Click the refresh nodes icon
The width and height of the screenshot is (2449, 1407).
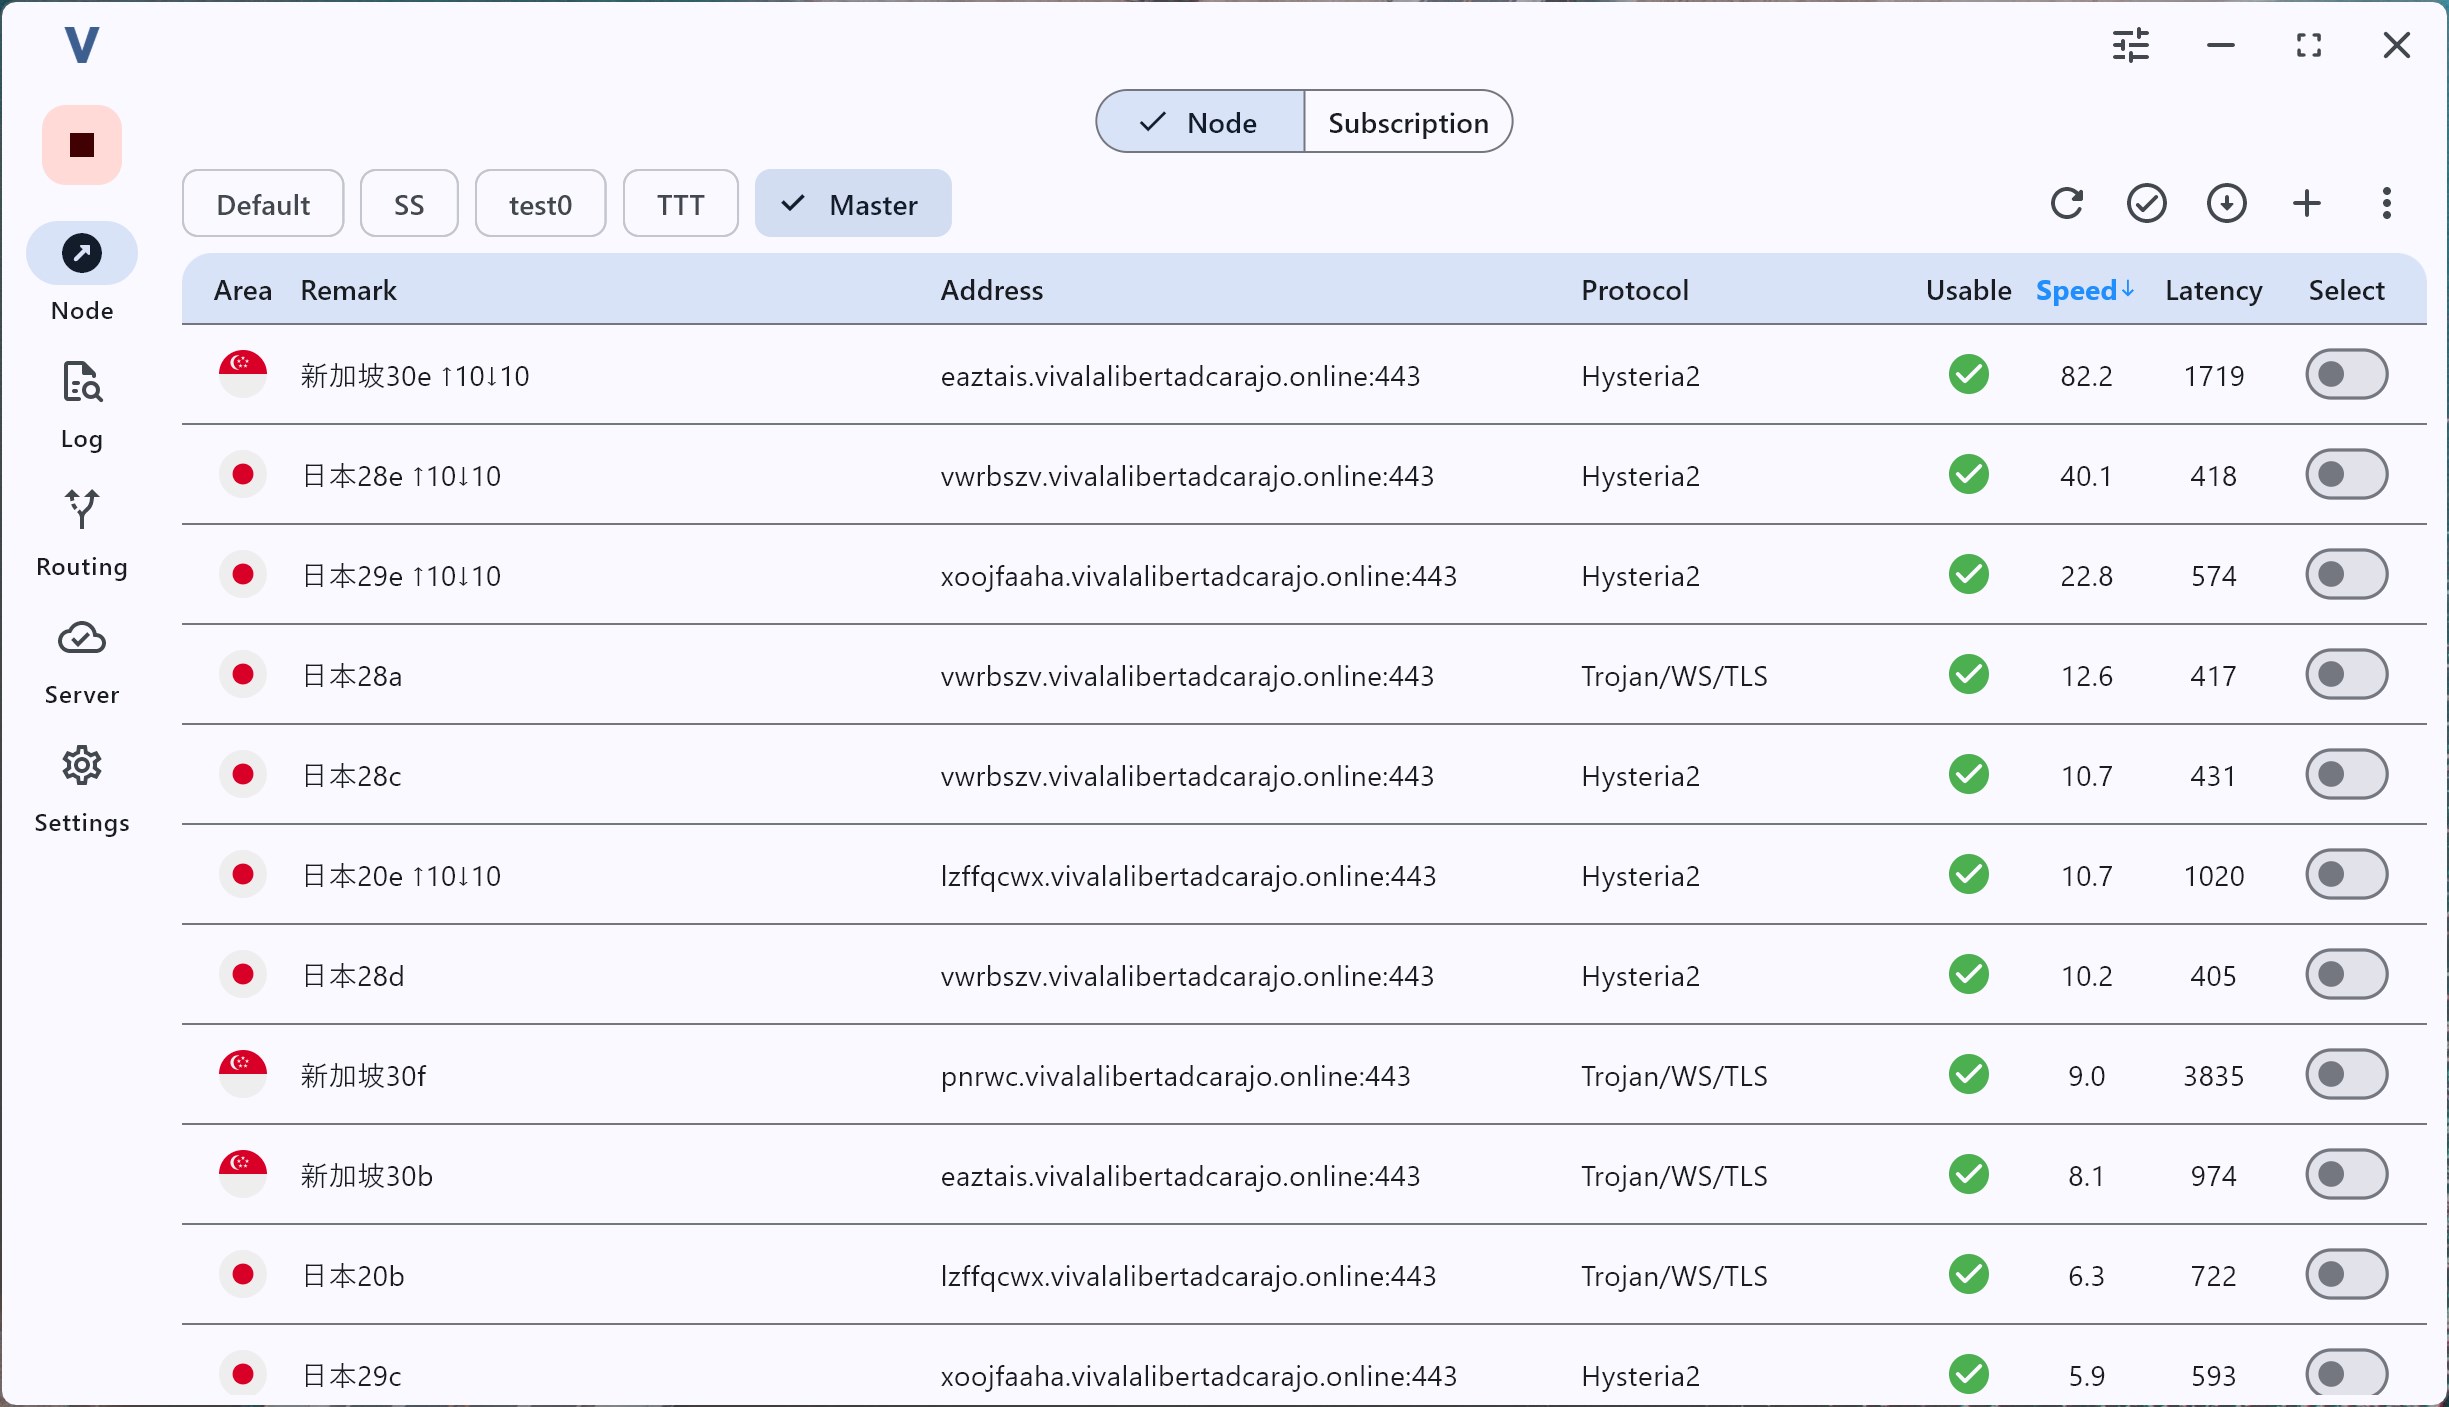pyautogui.click(x=2067, y=204)
